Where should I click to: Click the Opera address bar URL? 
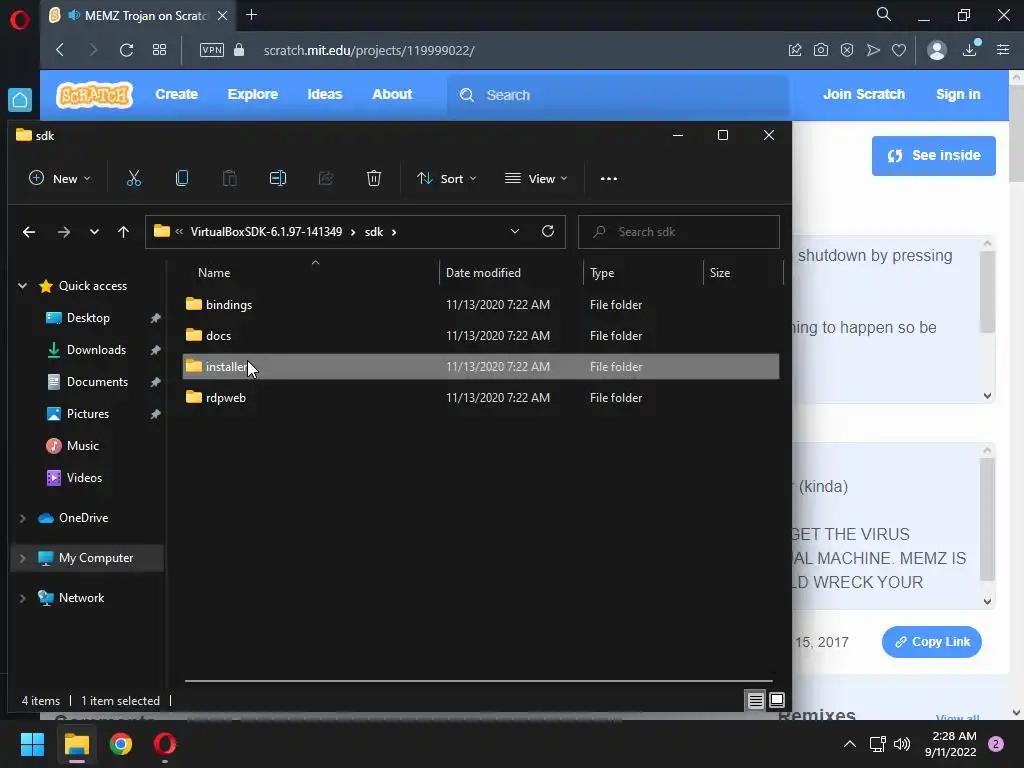click(x=369, y=50)
